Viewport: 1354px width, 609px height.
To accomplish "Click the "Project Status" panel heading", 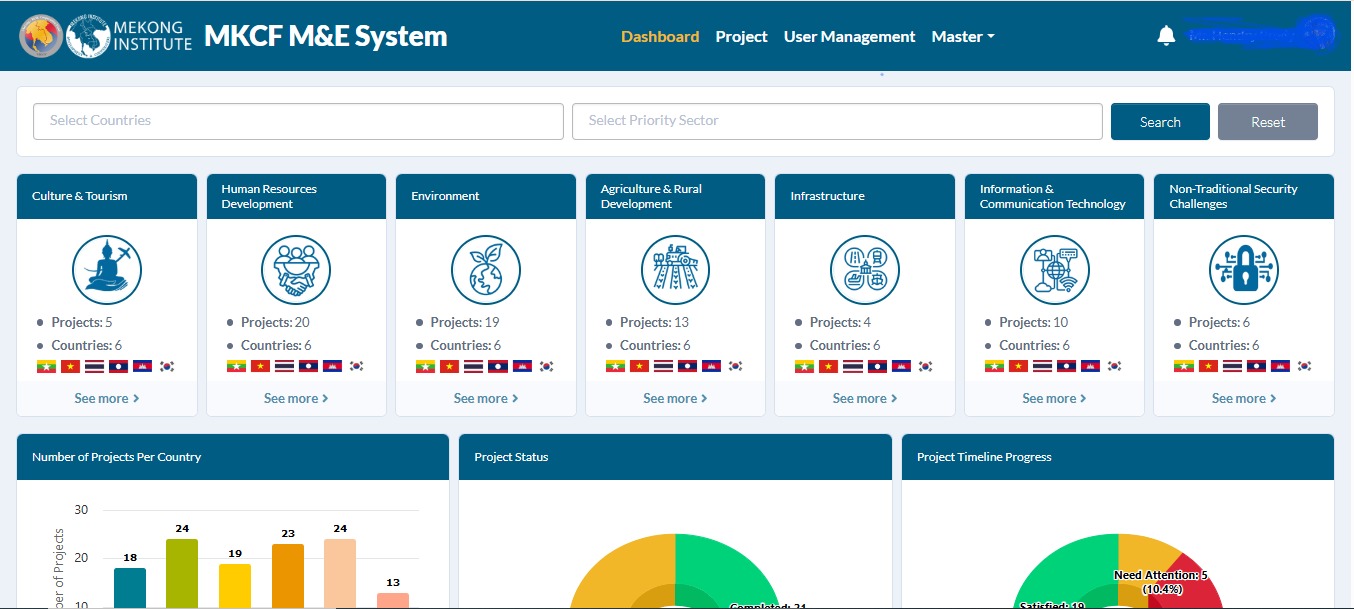I will 511,457.
